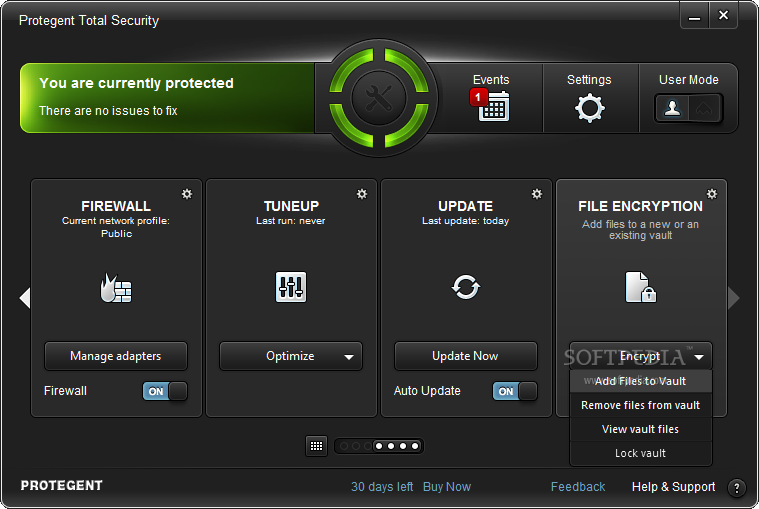Choose Lock vault menu entry
This screenshot has width=759, height=509.
coord(640,453)
